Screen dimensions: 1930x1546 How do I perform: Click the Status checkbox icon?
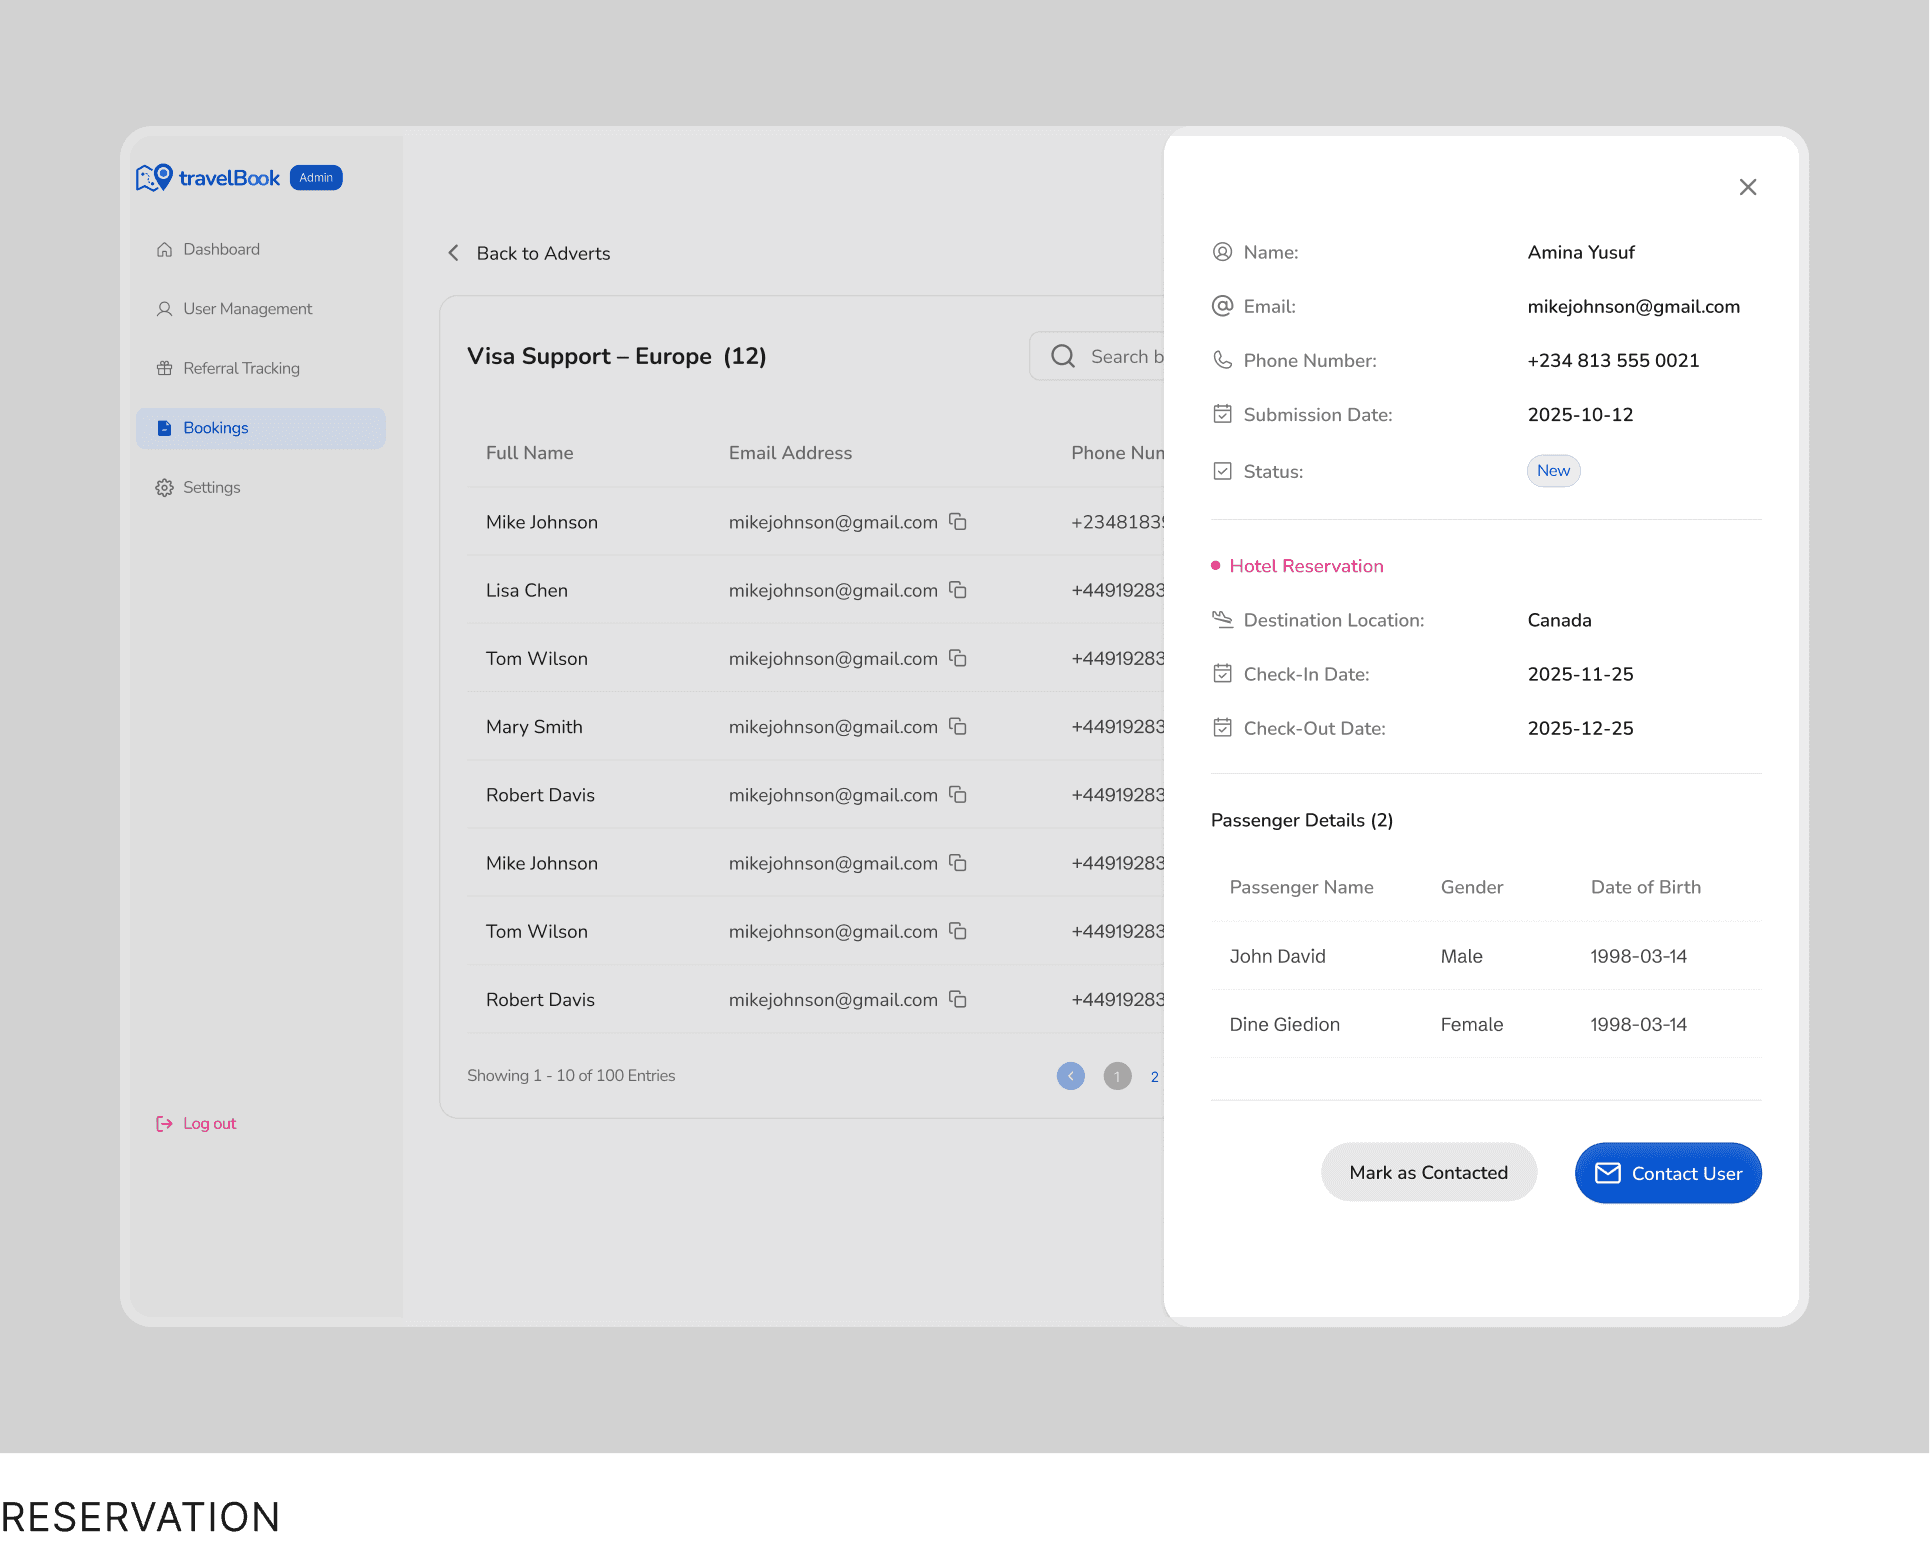tap(1222, 471)
